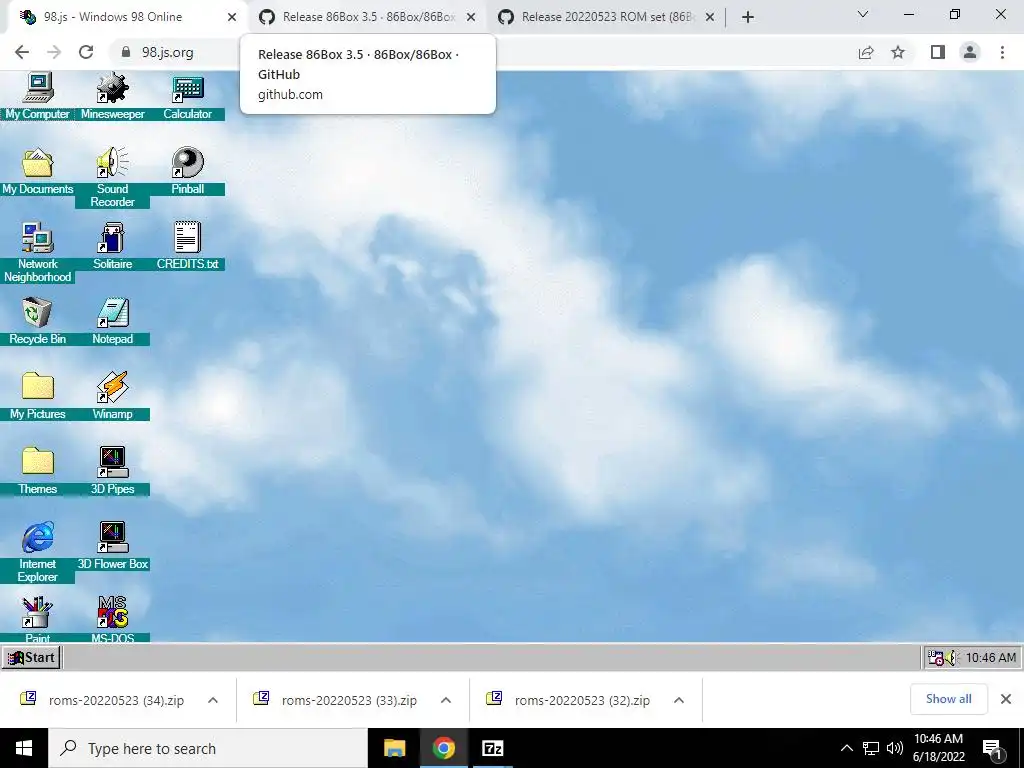
Task: Go forward in browser history
Action: (54, 52)
